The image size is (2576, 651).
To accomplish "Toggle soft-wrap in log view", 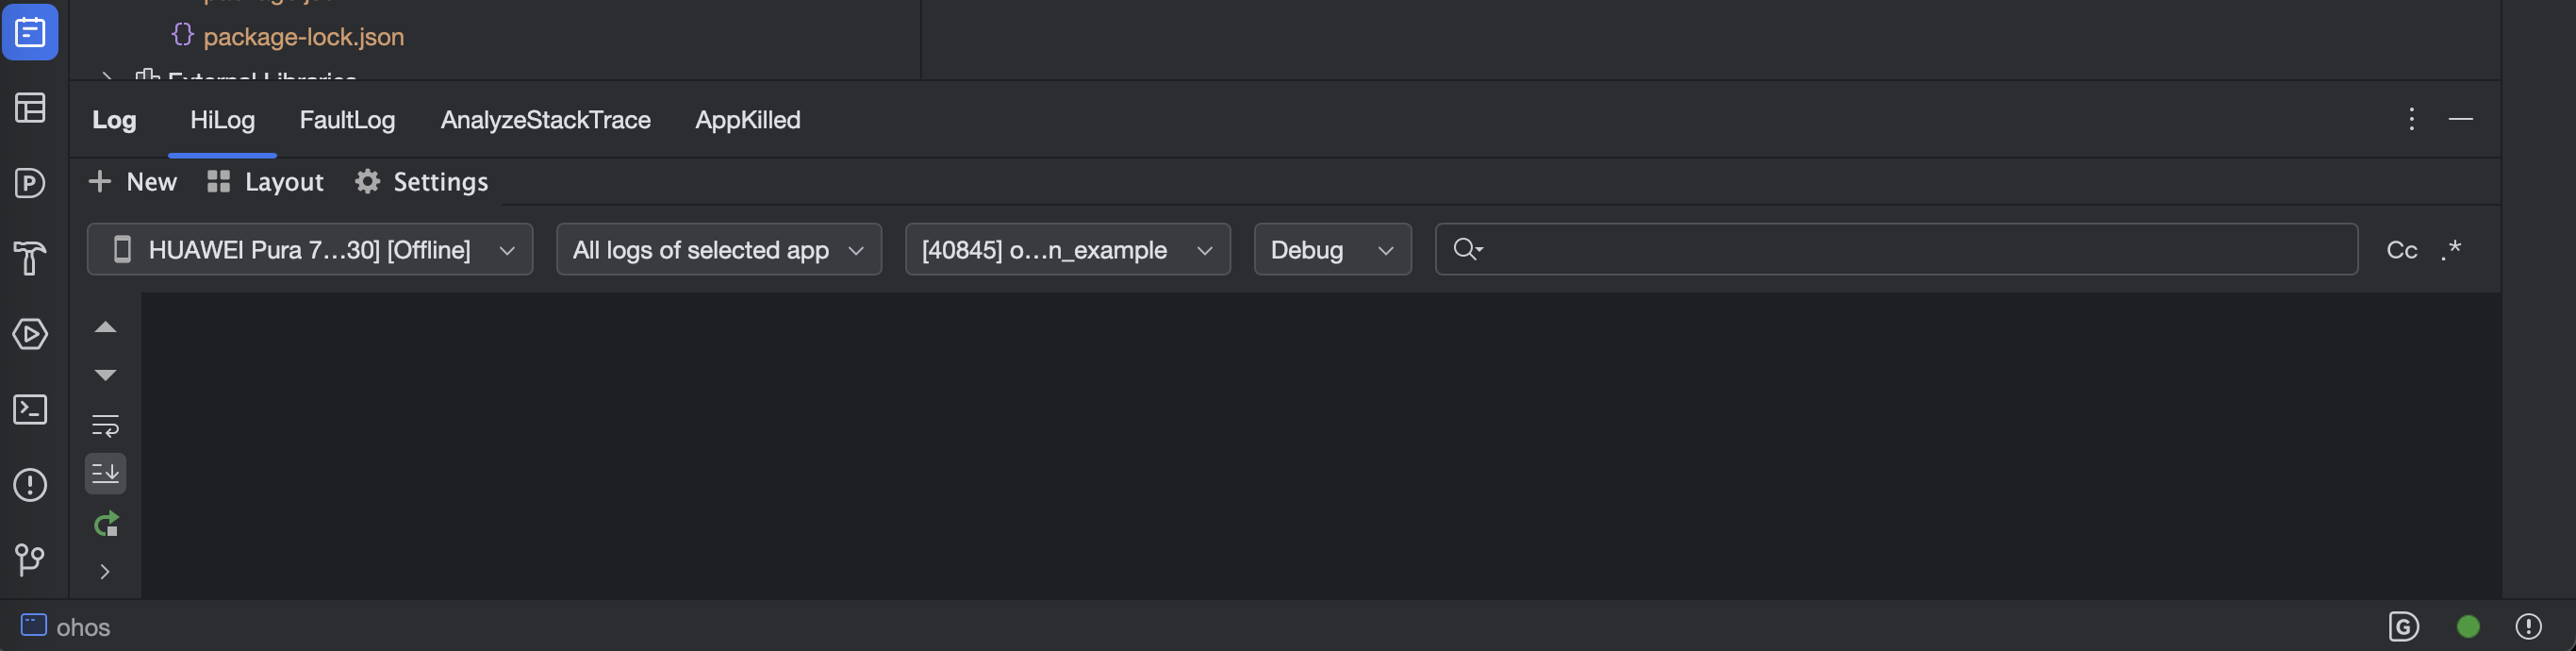I will pos(105,425).
